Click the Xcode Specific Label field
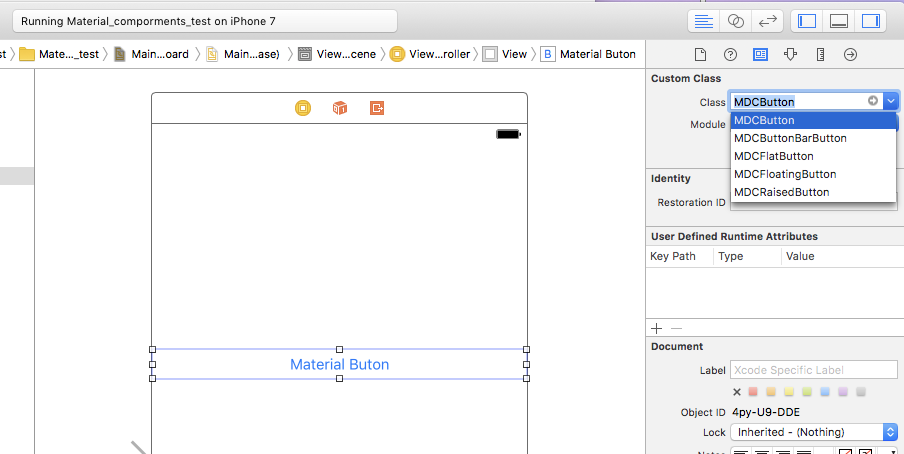Viewport: 904px width, 454px height. (814, 370)
